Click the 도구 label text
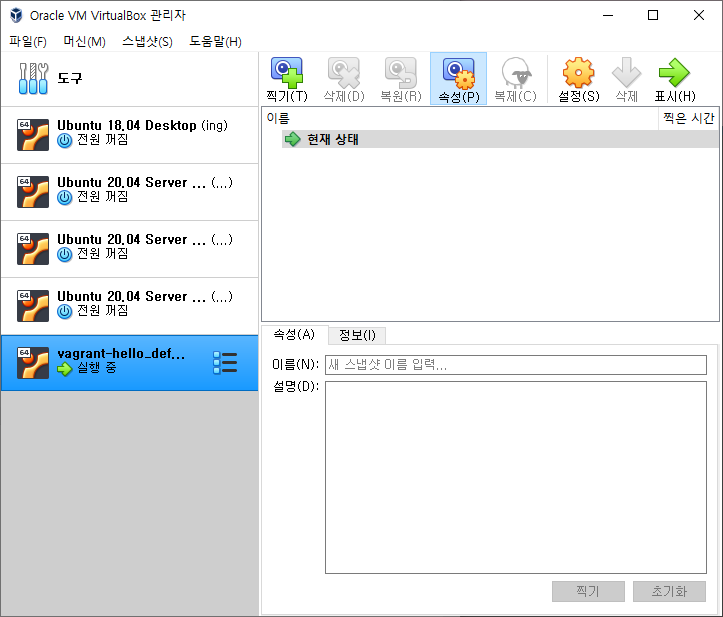This screenshot has width=723, height=617. pyautogui.click(x=70, y=78)
